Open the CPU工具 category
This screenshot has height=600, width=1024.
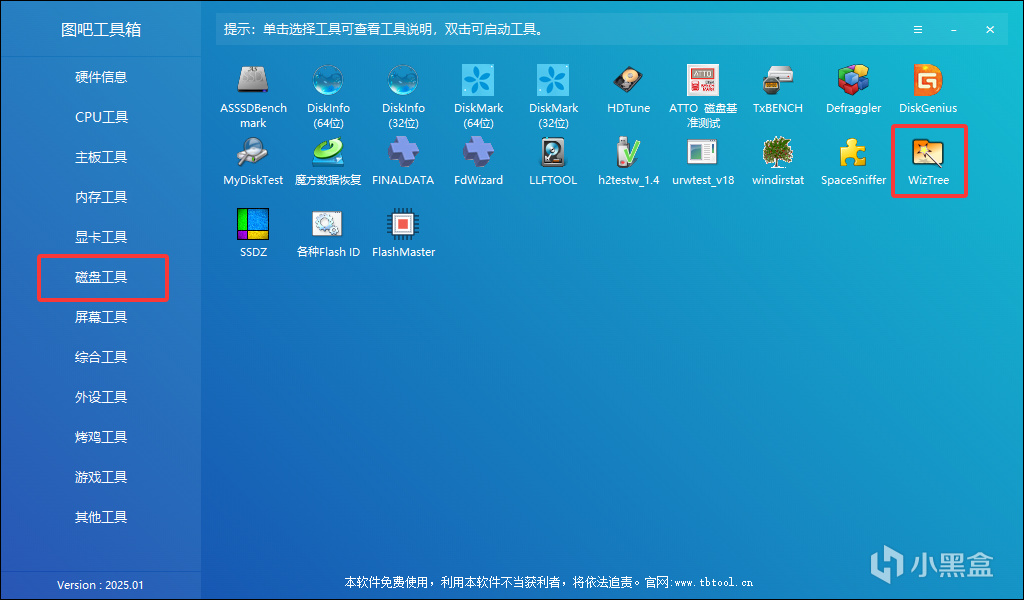(101, 117)
